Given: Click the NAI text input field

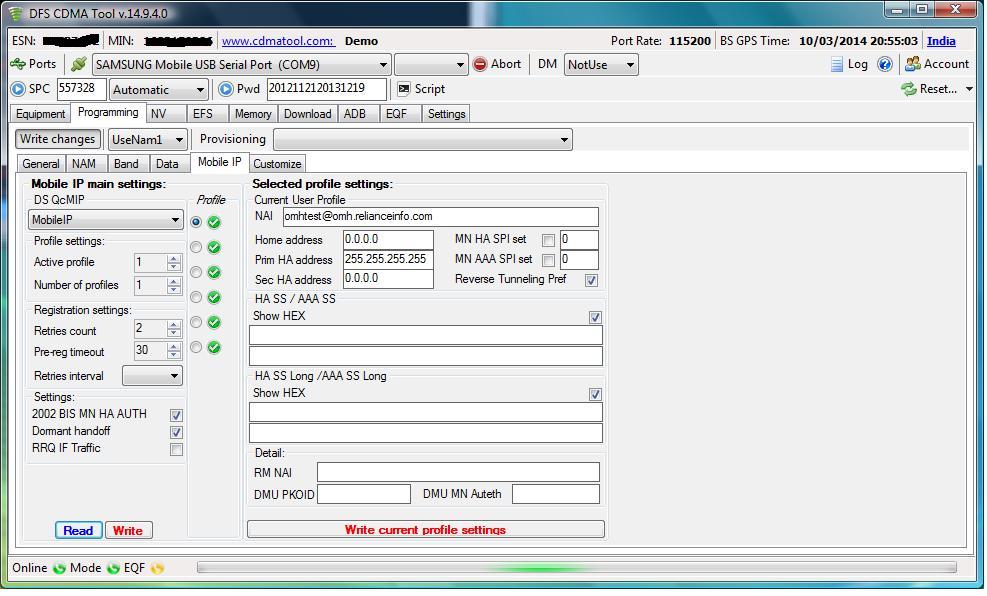Looking at the screenshot, I should click(x=440, y=216).
